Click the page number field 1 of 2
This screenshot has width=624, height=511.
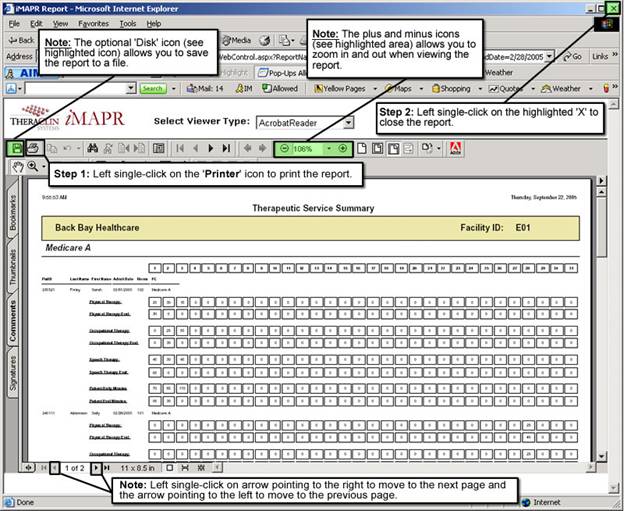tap(75, 468)
